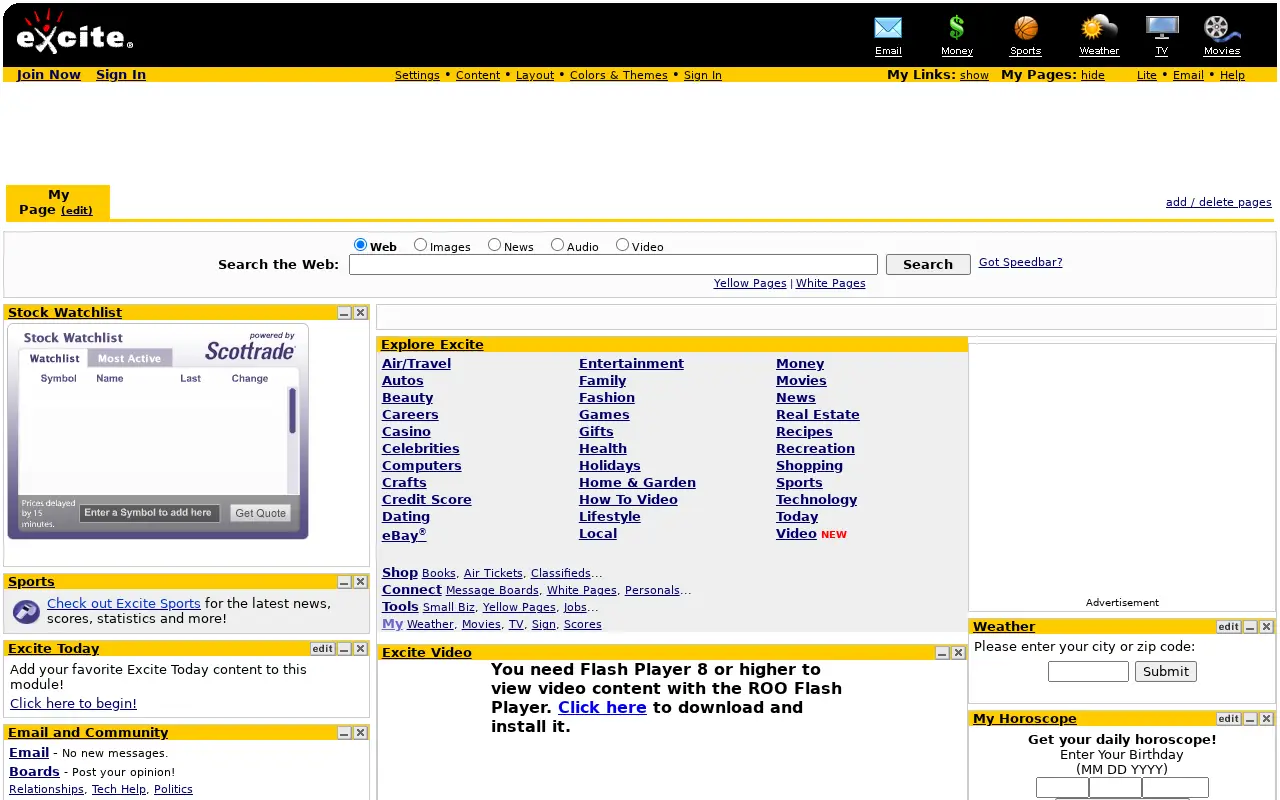Screen dimensions: 1280x800
Task: Click the Stock Watchlist scrollbar
Action: point(293,411)
